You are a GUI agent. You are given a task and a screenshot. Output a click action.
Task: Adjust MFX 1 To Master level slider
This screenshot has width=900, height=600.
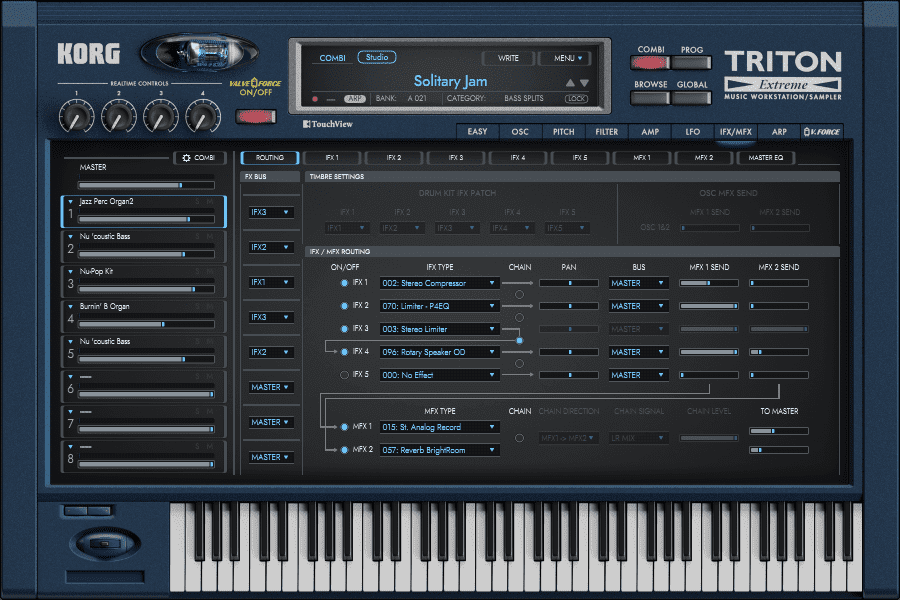point(779,431)
